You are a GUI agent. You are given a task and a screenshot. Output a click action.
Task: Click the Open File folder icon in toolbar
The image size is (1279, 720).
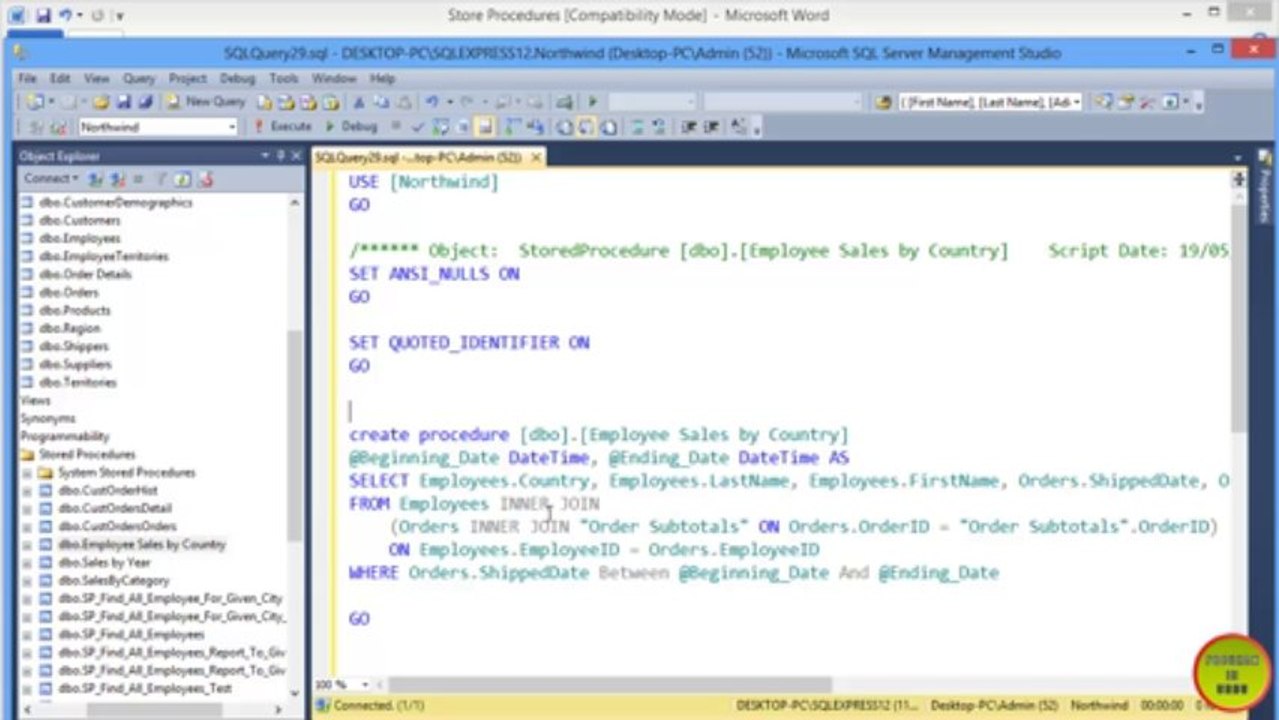pyautogui.click(x=100, y=102)
